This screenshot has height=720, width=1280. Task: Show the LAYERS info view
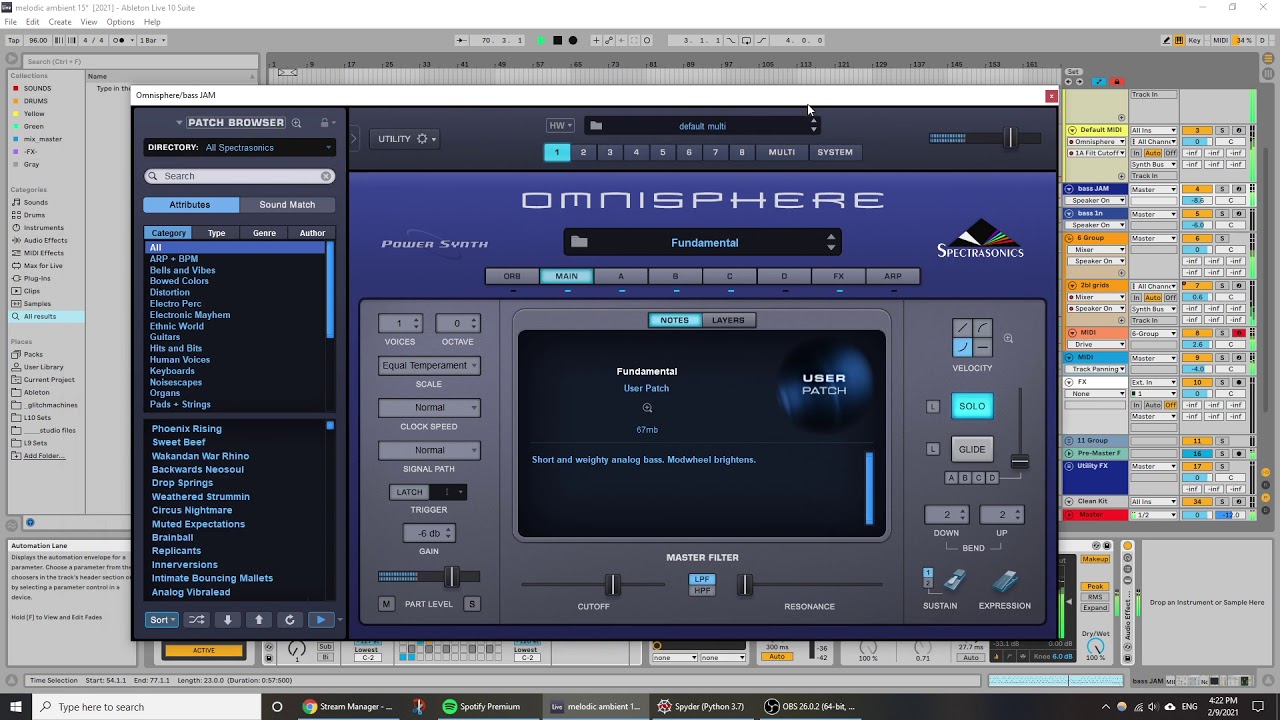coord(728,320)
